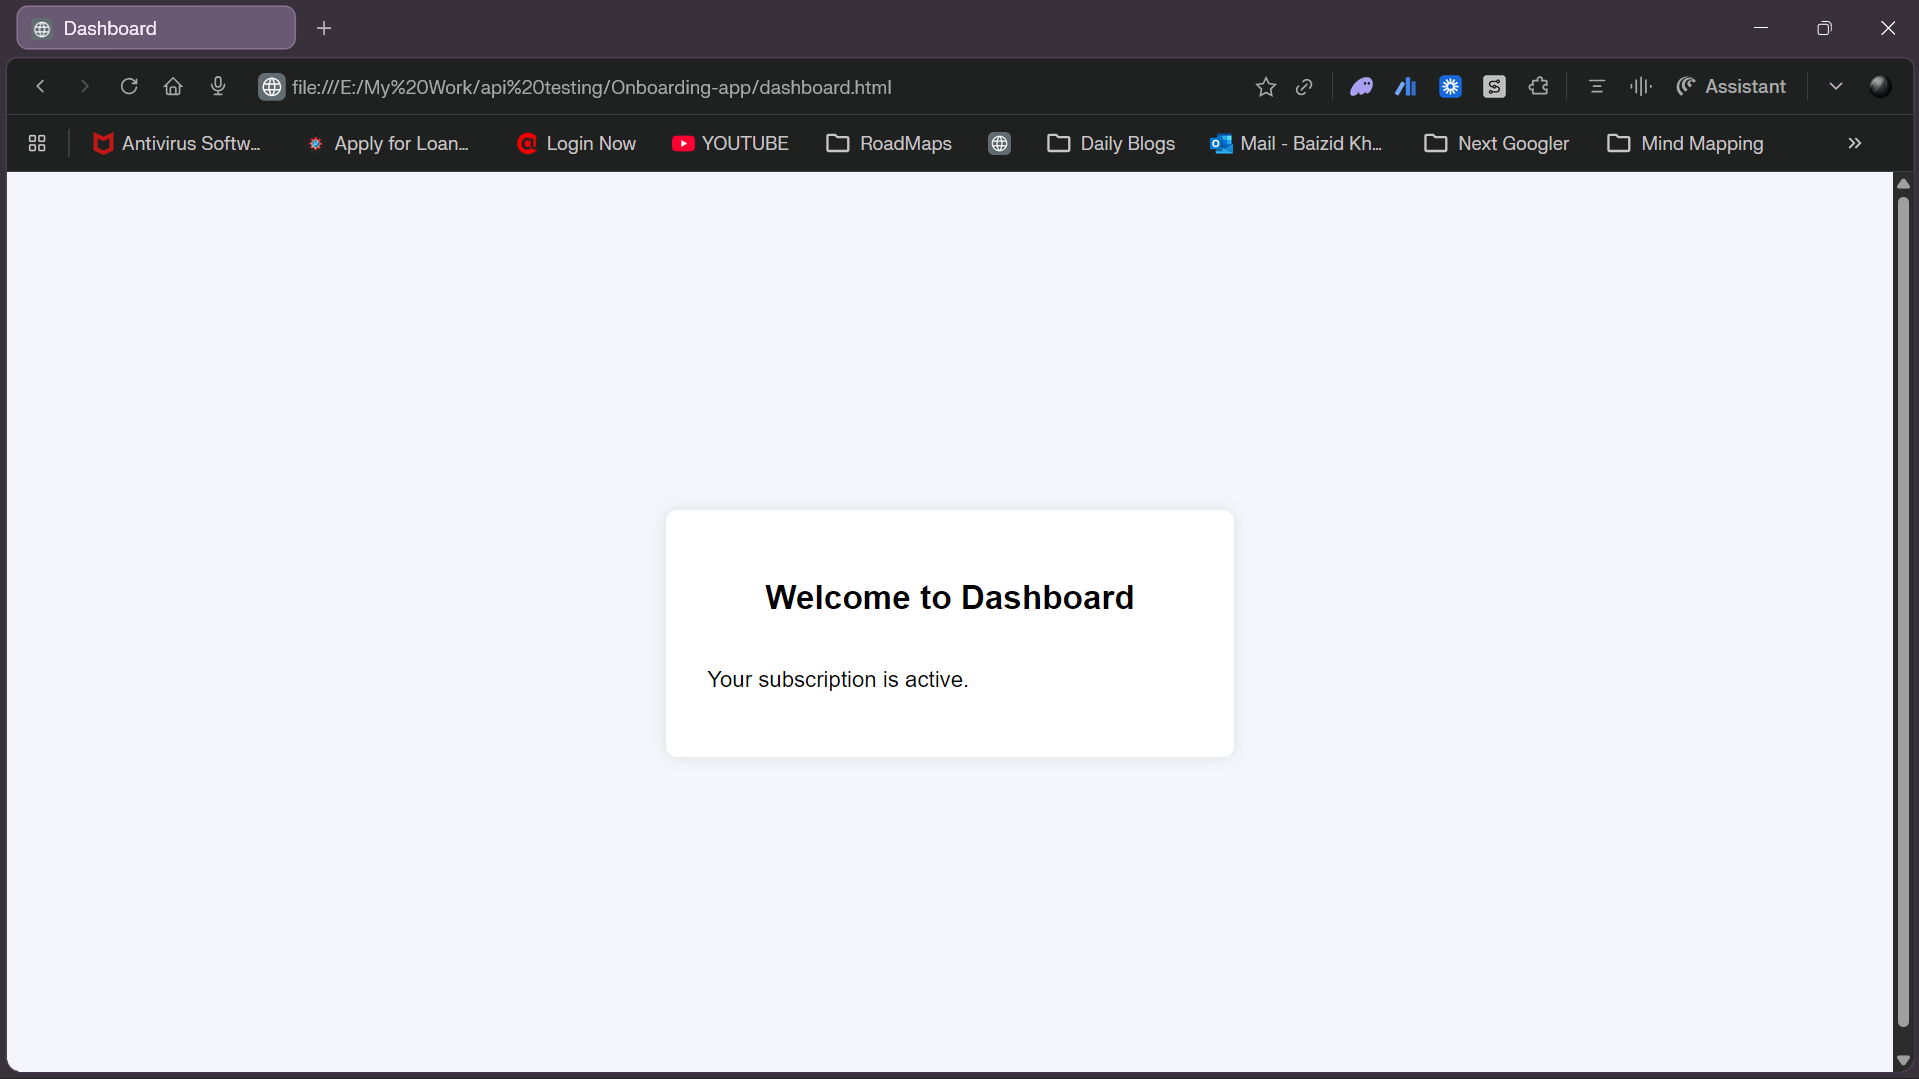Click the forward navigation arrow
This screenshot has height=1079, width=1919.
pos(85,87)
